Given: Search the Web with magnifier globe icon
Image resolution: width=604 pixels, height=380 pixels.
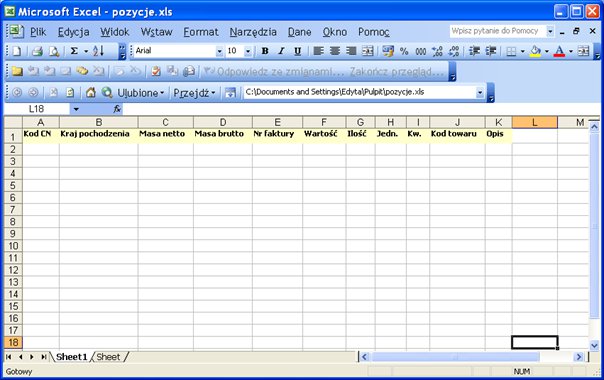Looking at the screenshot, I should (107, 92).
